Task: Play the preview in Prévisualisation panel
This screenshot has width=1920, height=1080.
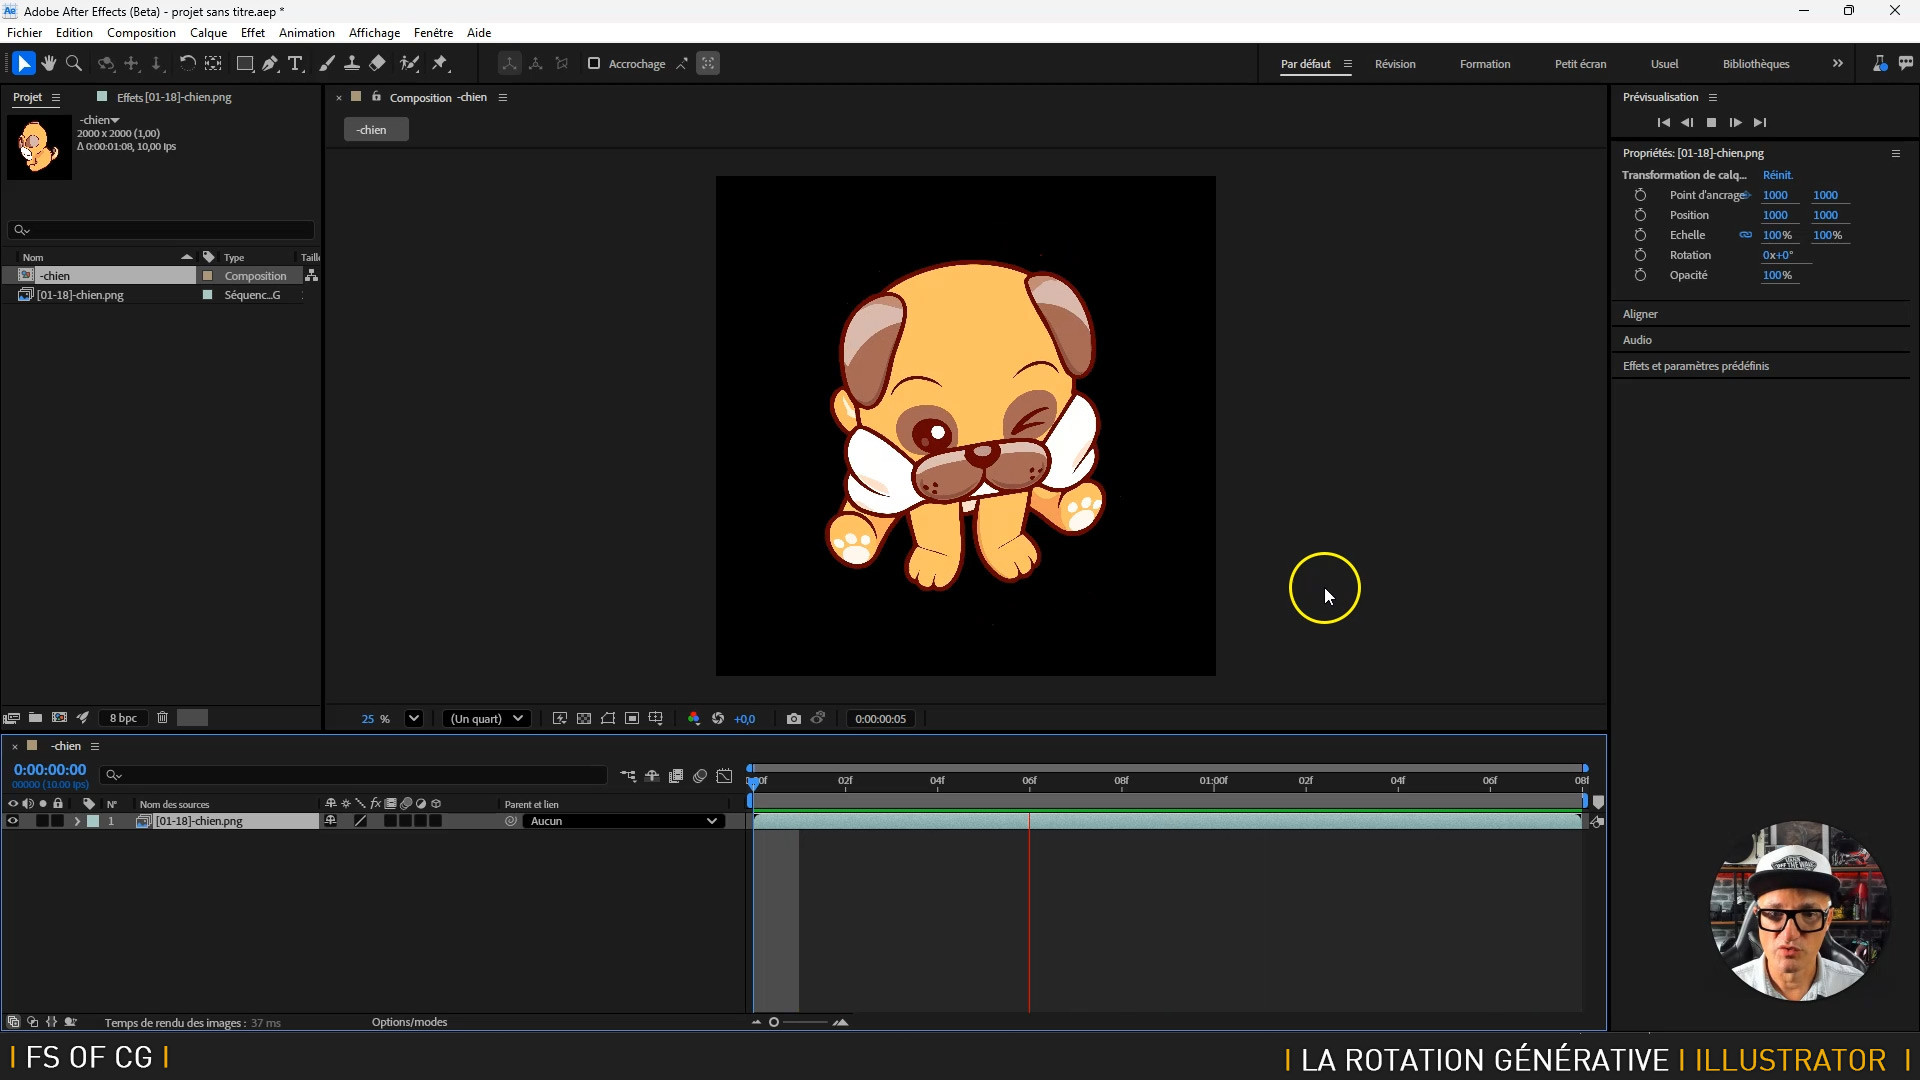Action: click(x=1711, y=122)
